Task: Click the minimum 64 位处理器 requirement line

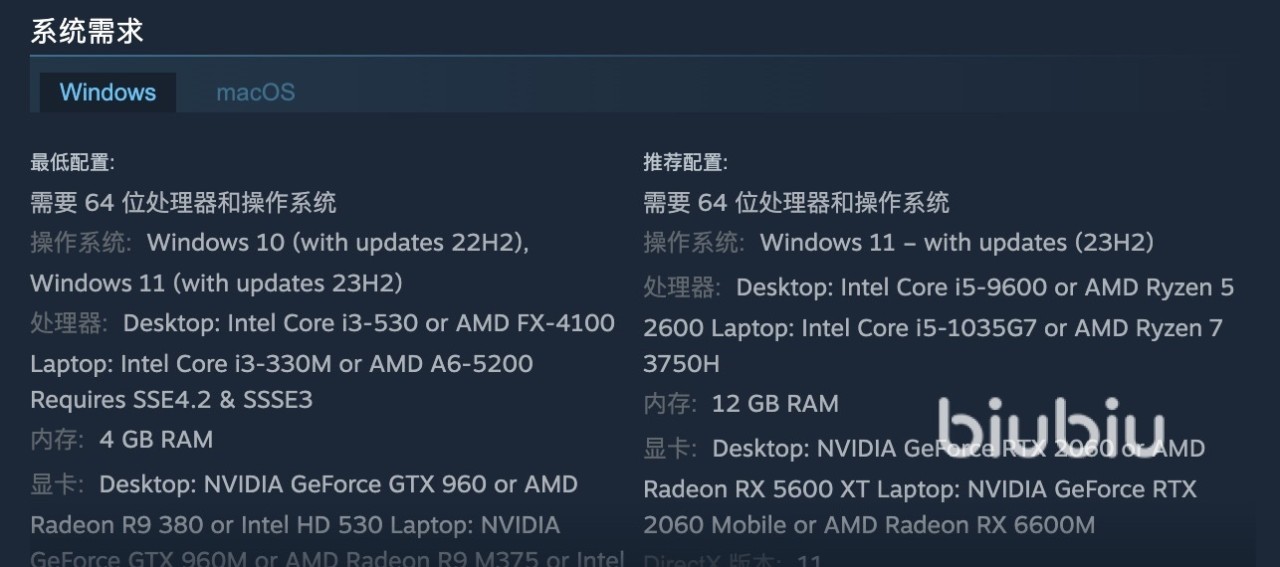Action: [x=183, y=203]
